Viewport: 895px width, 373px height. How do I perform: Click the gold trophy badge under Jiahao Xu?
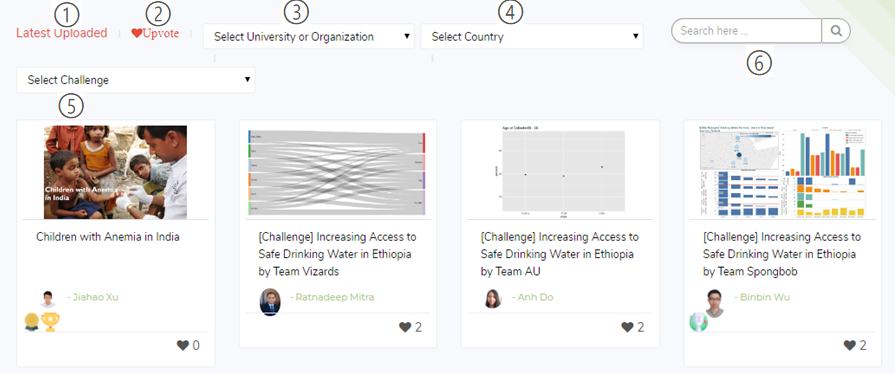[51, 322]
